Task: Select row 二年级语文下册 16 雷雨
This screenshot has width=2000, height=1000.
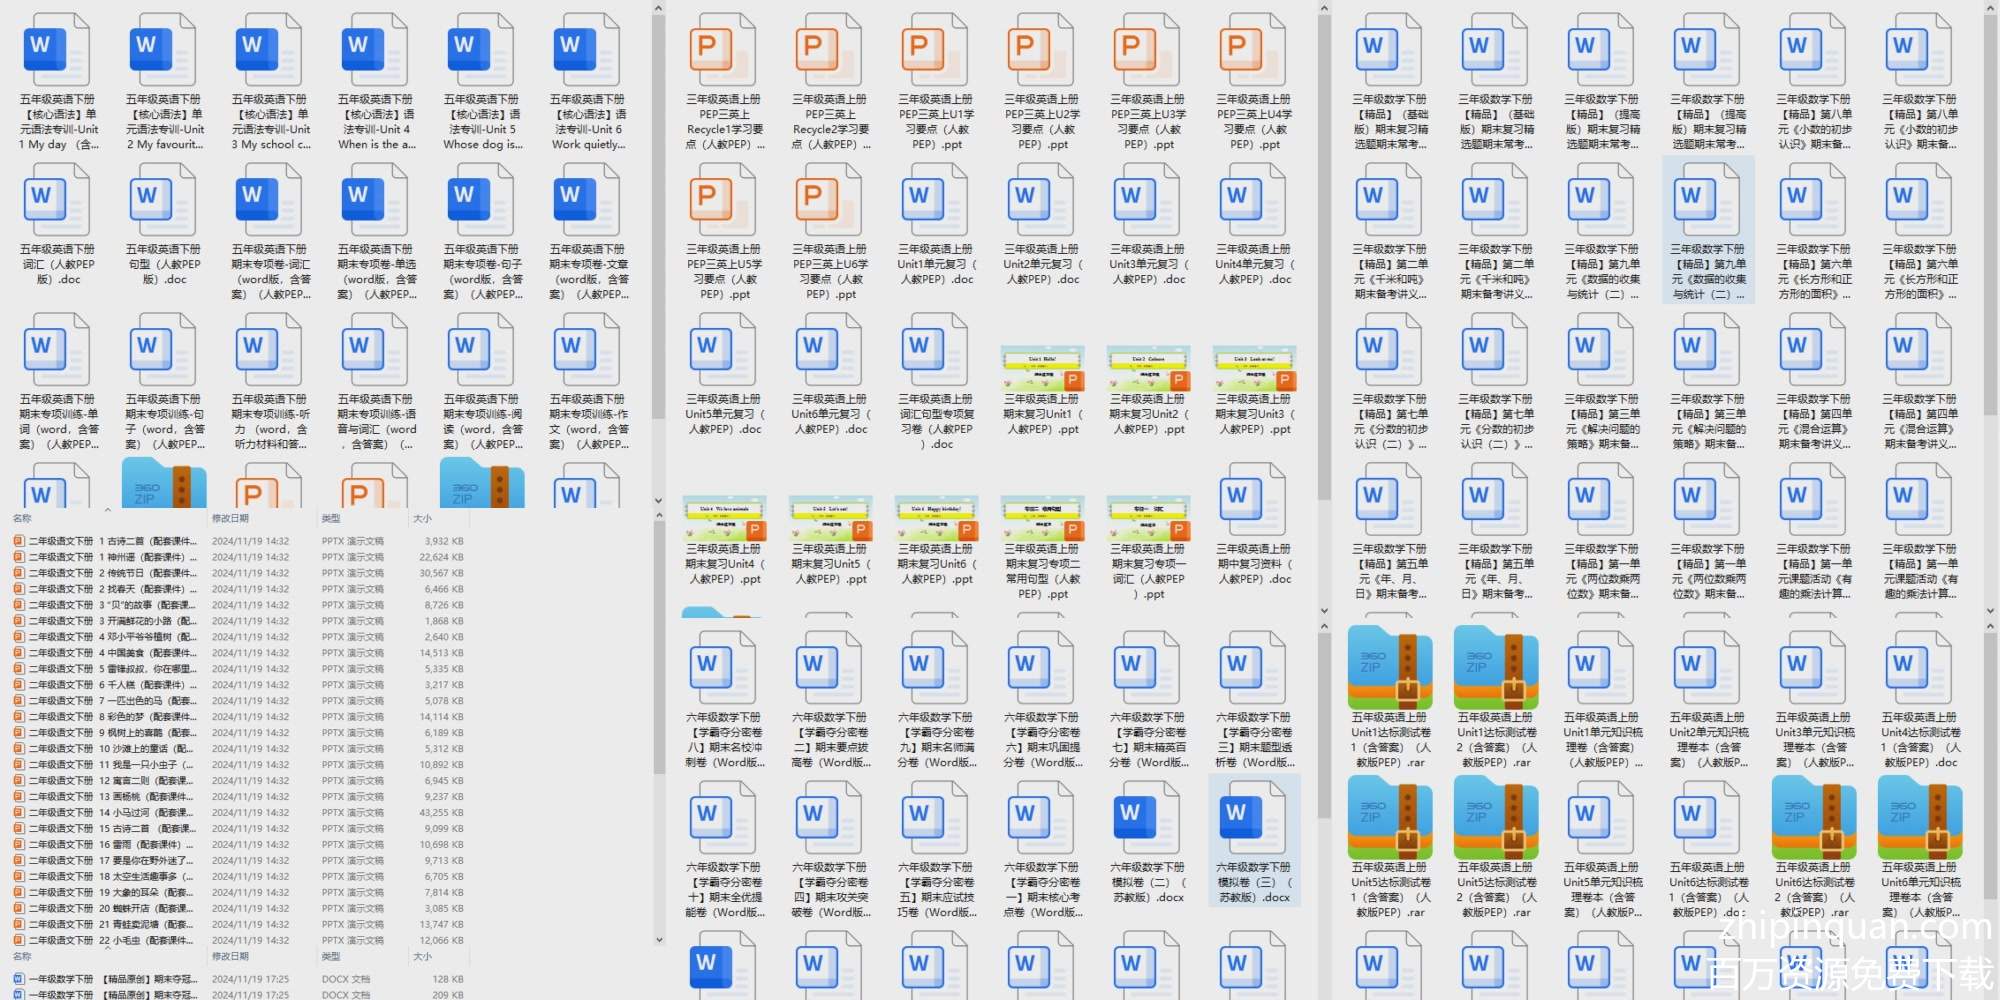Action: (x=240, y=845)
